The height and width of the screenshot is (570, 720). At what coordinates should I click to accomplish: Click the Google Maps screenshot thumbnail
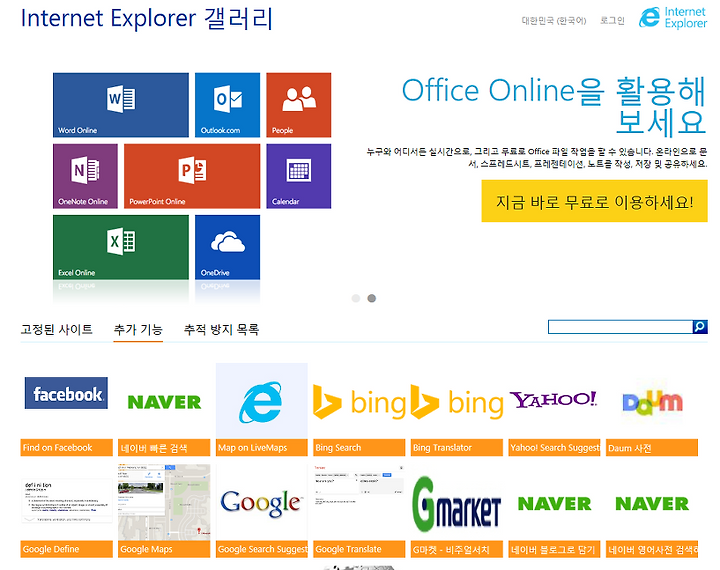point(164,502)
